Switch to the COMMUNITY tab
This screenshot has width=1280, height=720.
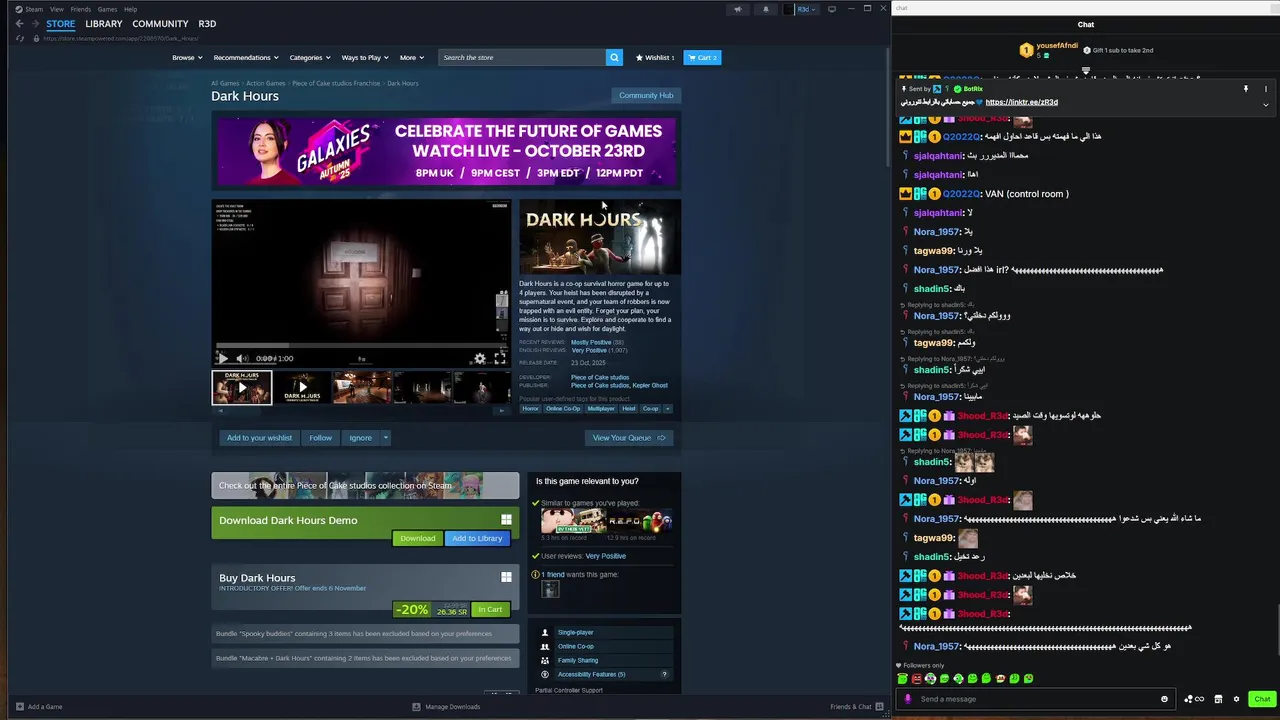pyautogui.click(x=160, y=23)
